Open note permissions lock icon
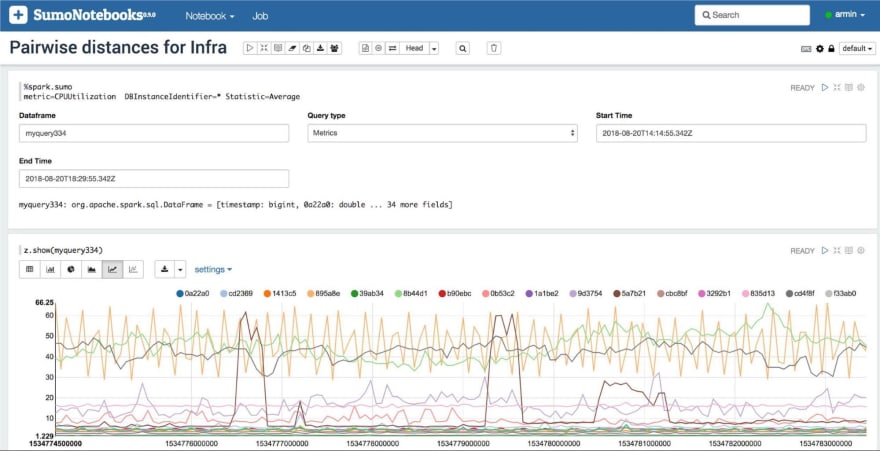The width and height of the screenshot is (880, 451). (x=831, y=49)
